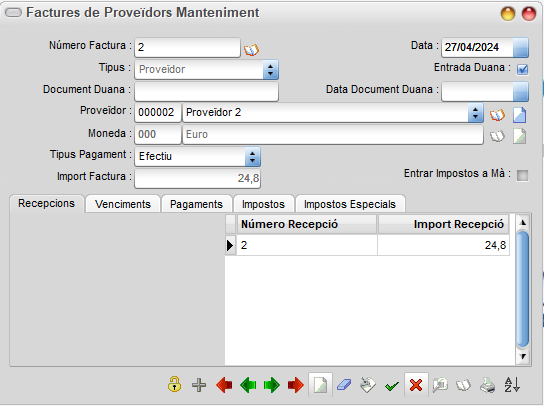
Task: Go to first record with red left arrow
Action: tap(224, 385)
